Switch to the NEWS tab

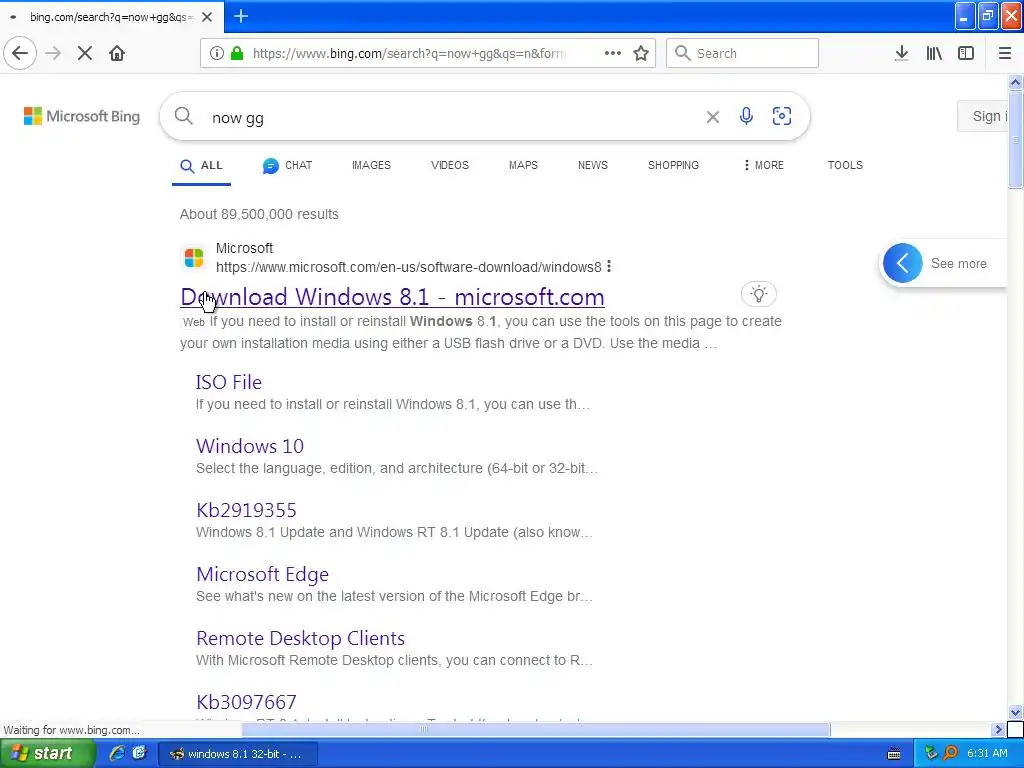[592, 165]
